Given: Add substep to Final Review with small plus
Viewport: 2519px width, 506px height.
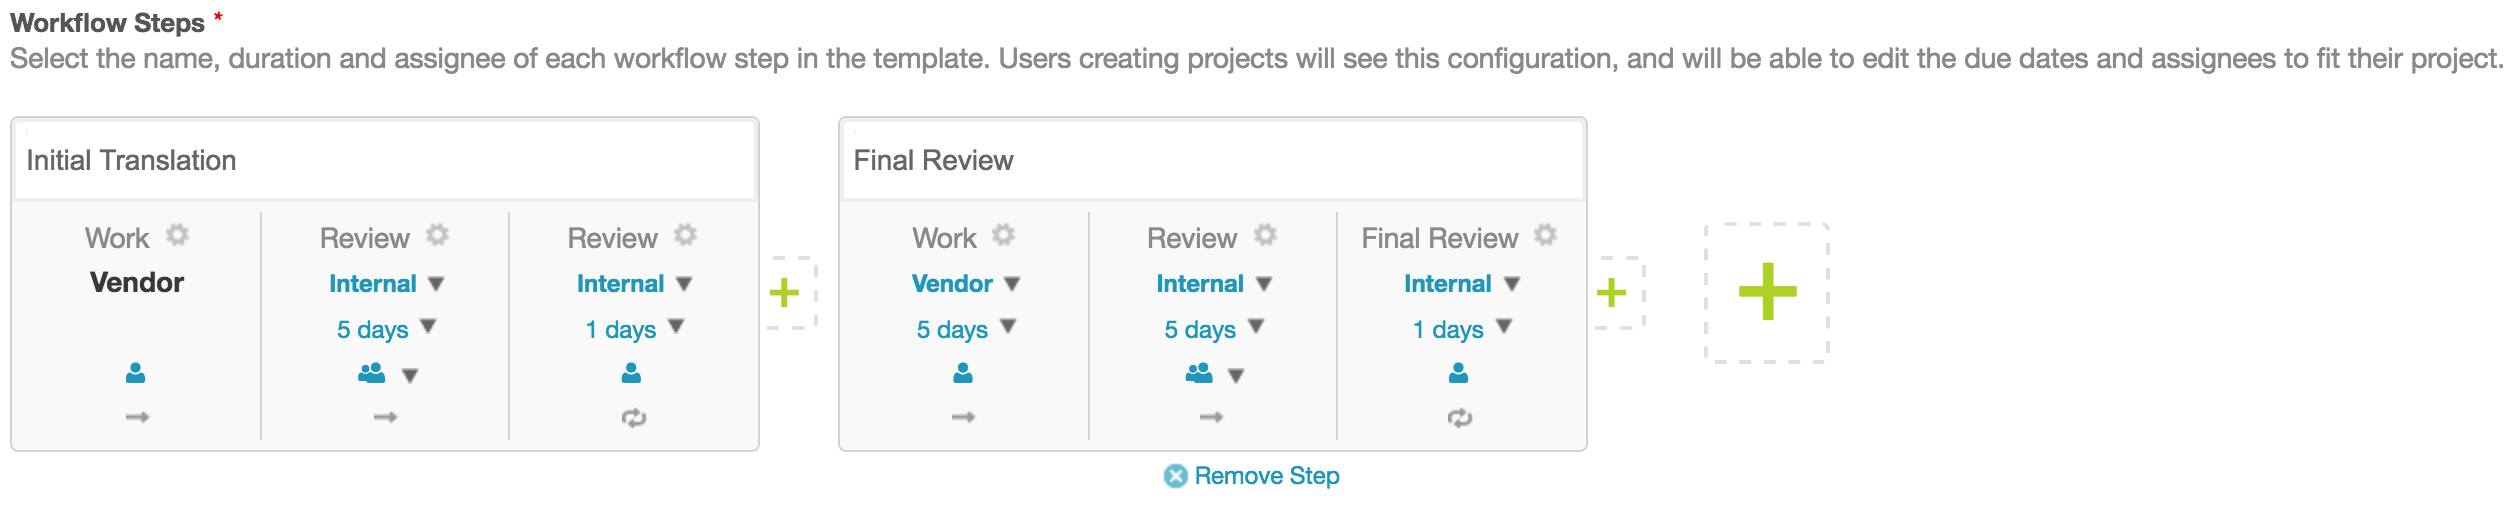Looking at the screenshot, I should tap(1611, 293).
